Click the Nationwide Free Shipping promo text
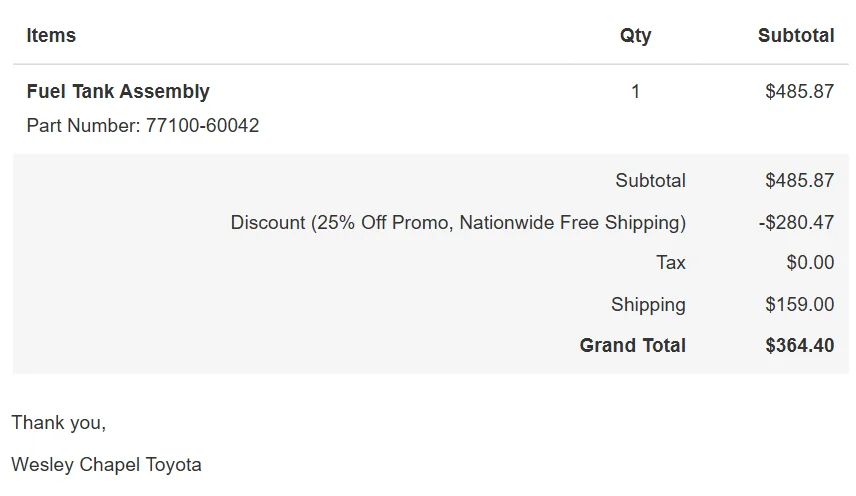Viewport: 856px width, 496px height. 570,223
